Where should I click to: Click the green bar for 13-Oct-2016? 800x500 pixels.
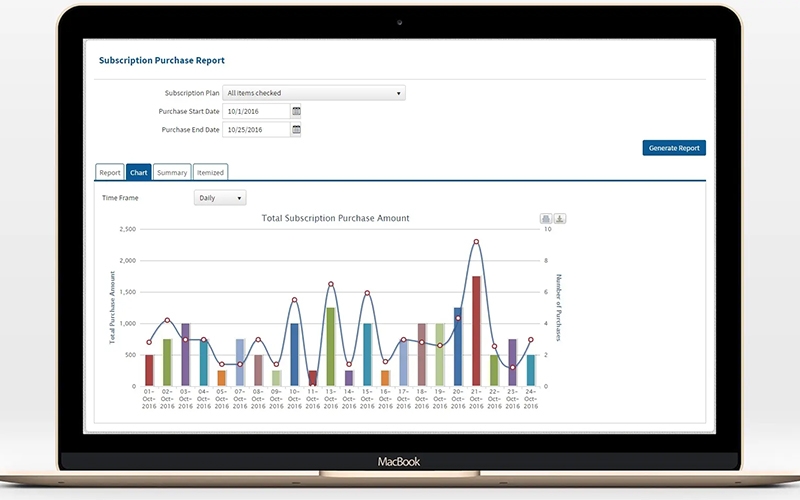pyautogui.click(x=331, y=346)
